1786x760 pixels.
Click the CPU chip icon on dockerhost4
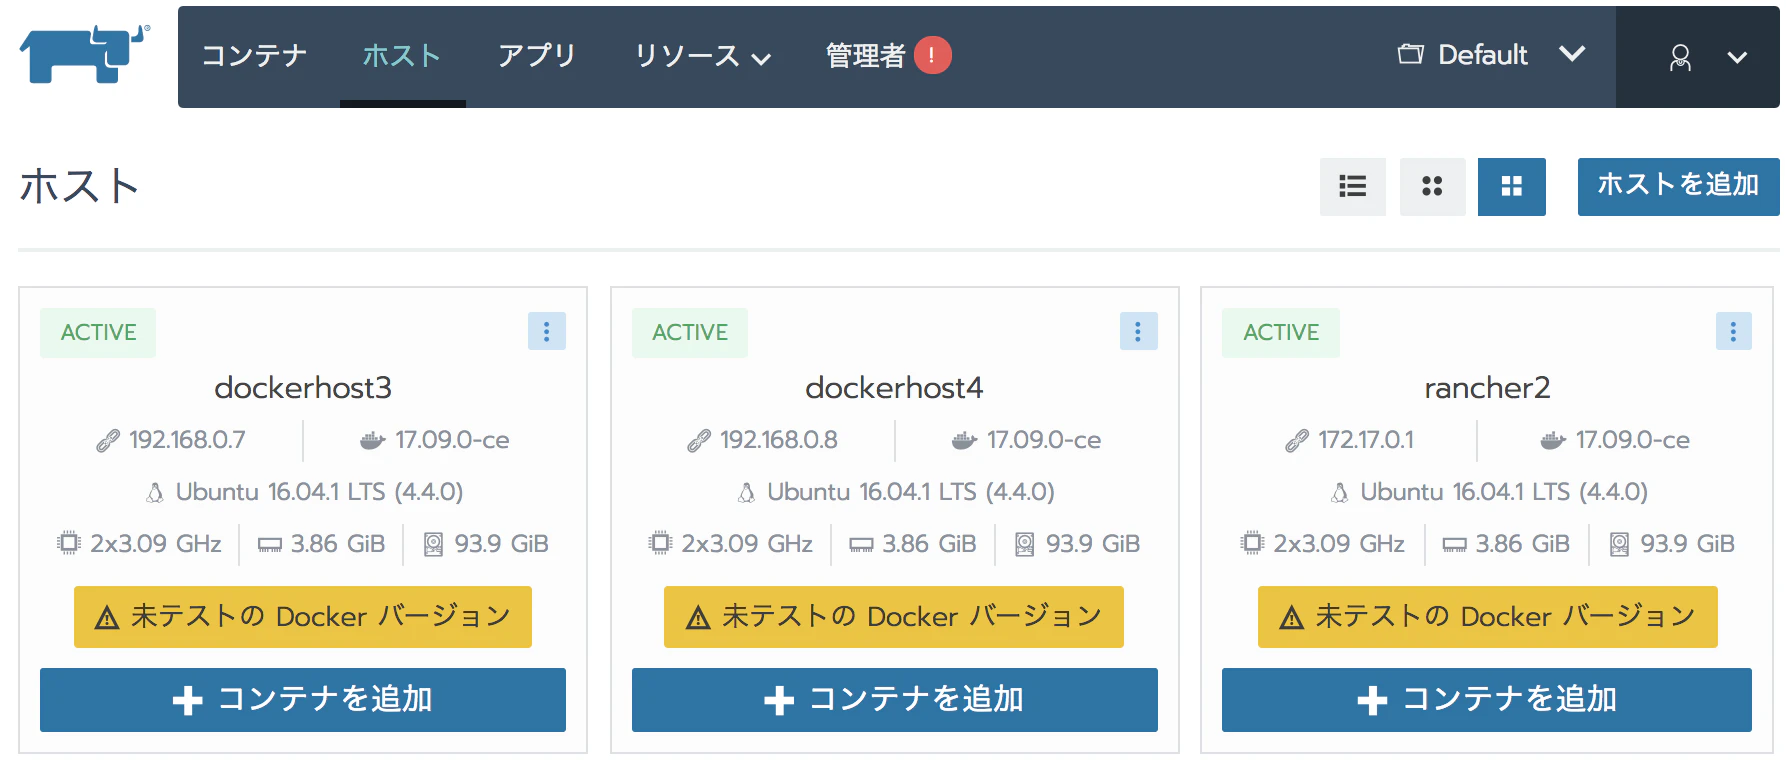[660, 543]
